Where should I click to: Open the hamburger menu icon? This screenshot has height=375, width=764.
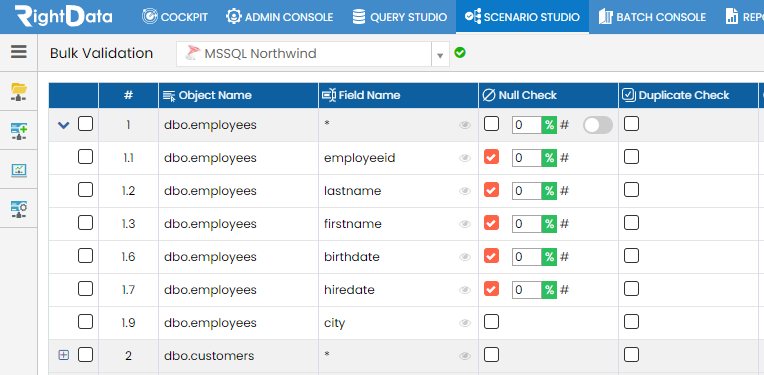tap(19, 52)
